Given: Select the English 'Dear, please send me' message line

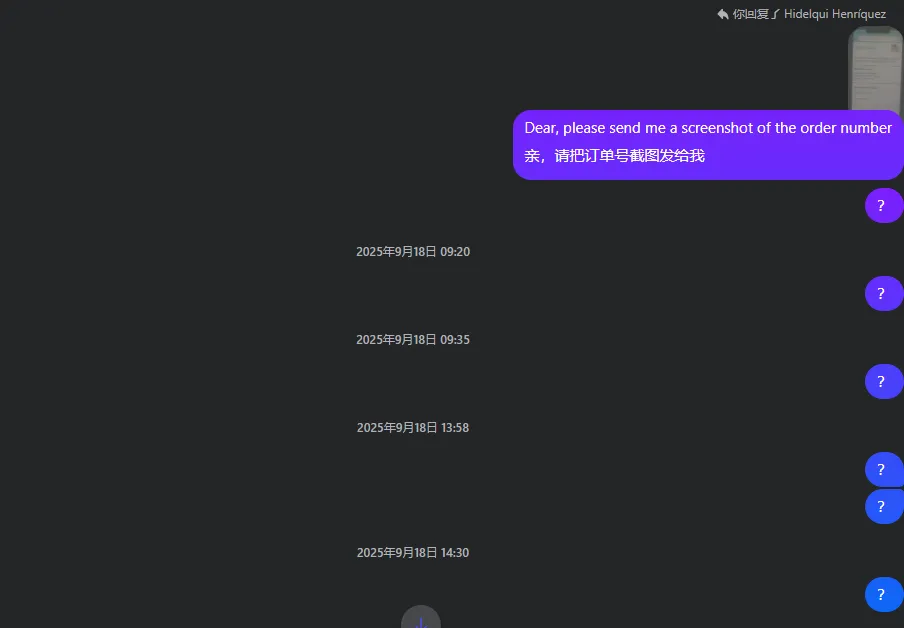Looking at the screenshot, I should coord(708,127).
